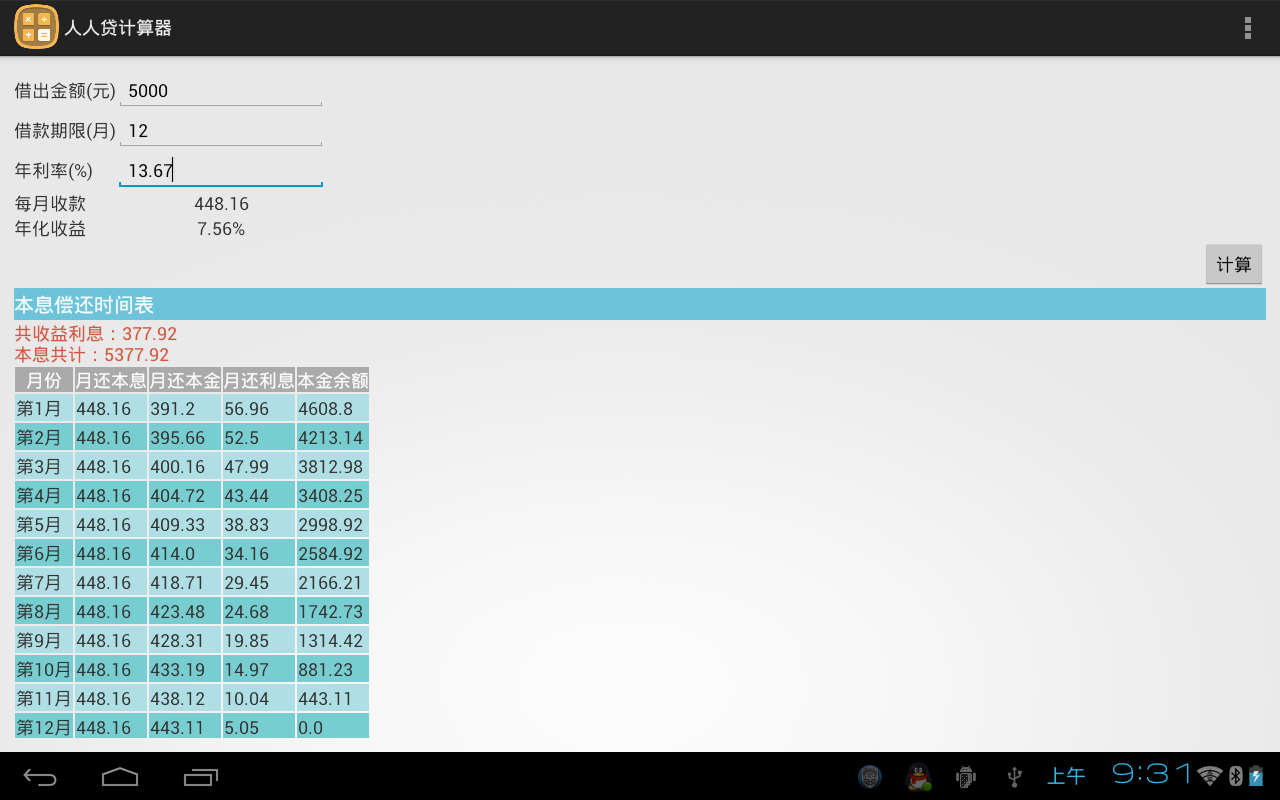Tap balance cell 4608.8
1280x800 pixels.
pos(333,408)
